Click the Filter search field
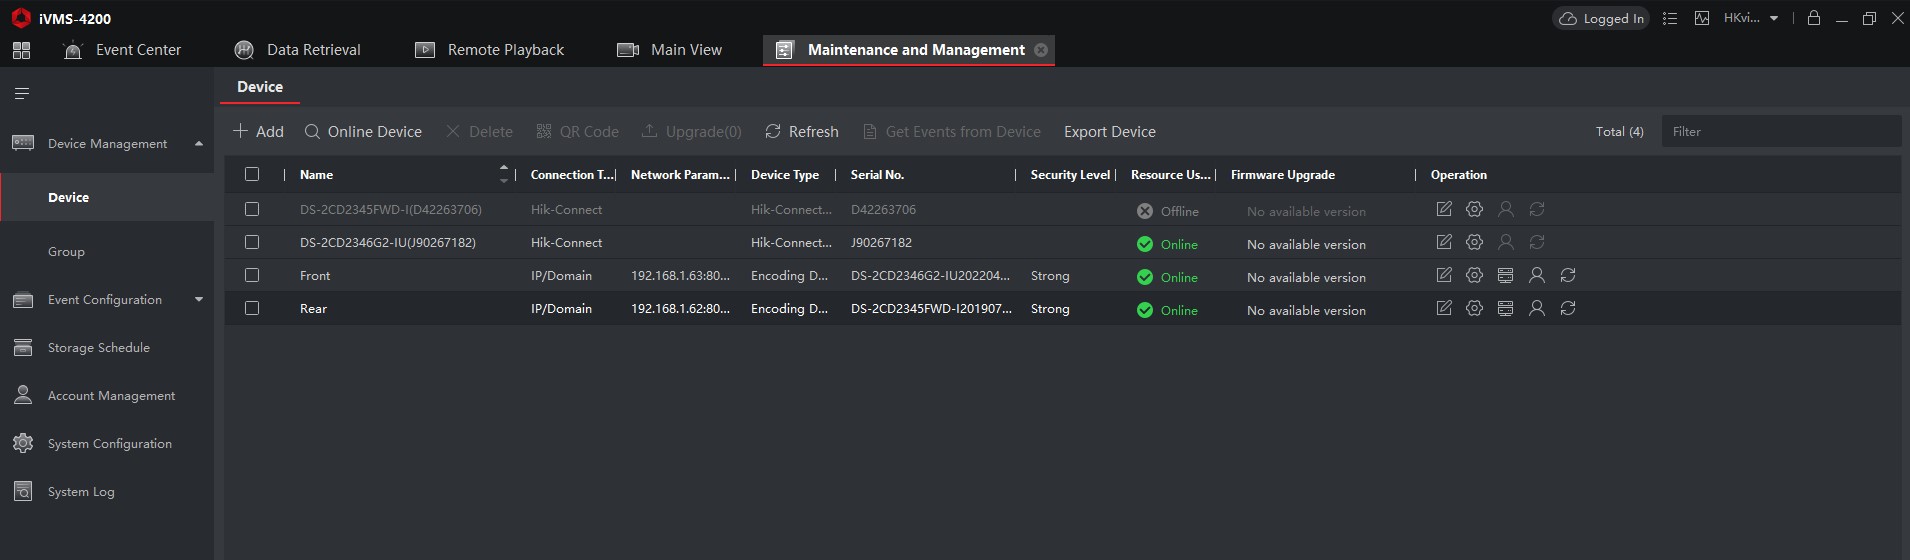1910x560 pixels. point(1780,132)
